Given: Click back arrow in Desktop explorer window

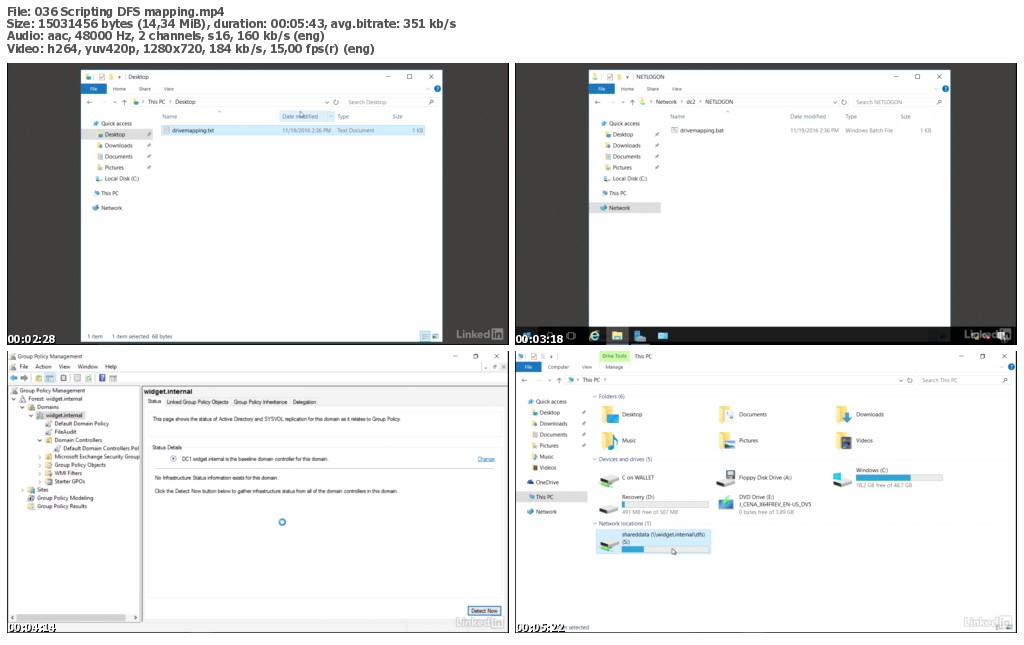Looking at the screenshot, I should pos(90,102).
